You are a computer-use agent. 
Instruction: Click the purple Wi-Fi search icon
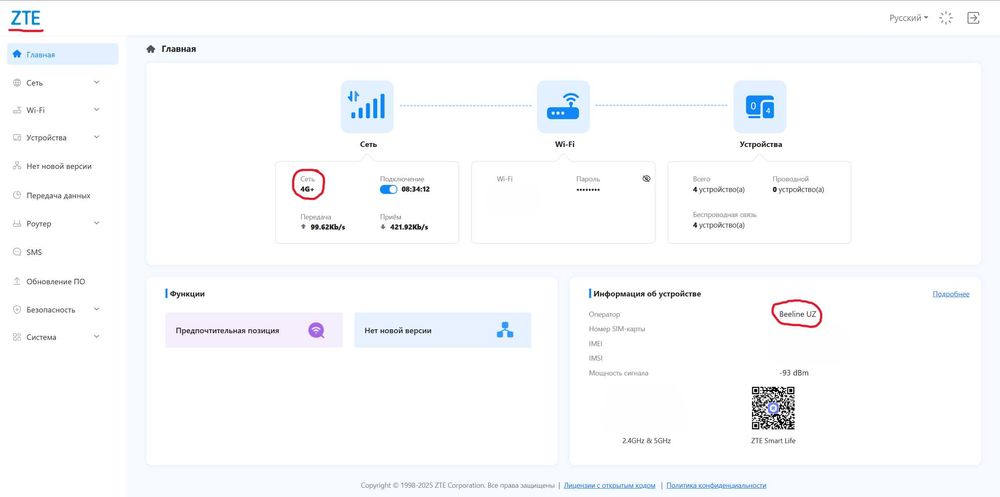click(x=316, y=330)
